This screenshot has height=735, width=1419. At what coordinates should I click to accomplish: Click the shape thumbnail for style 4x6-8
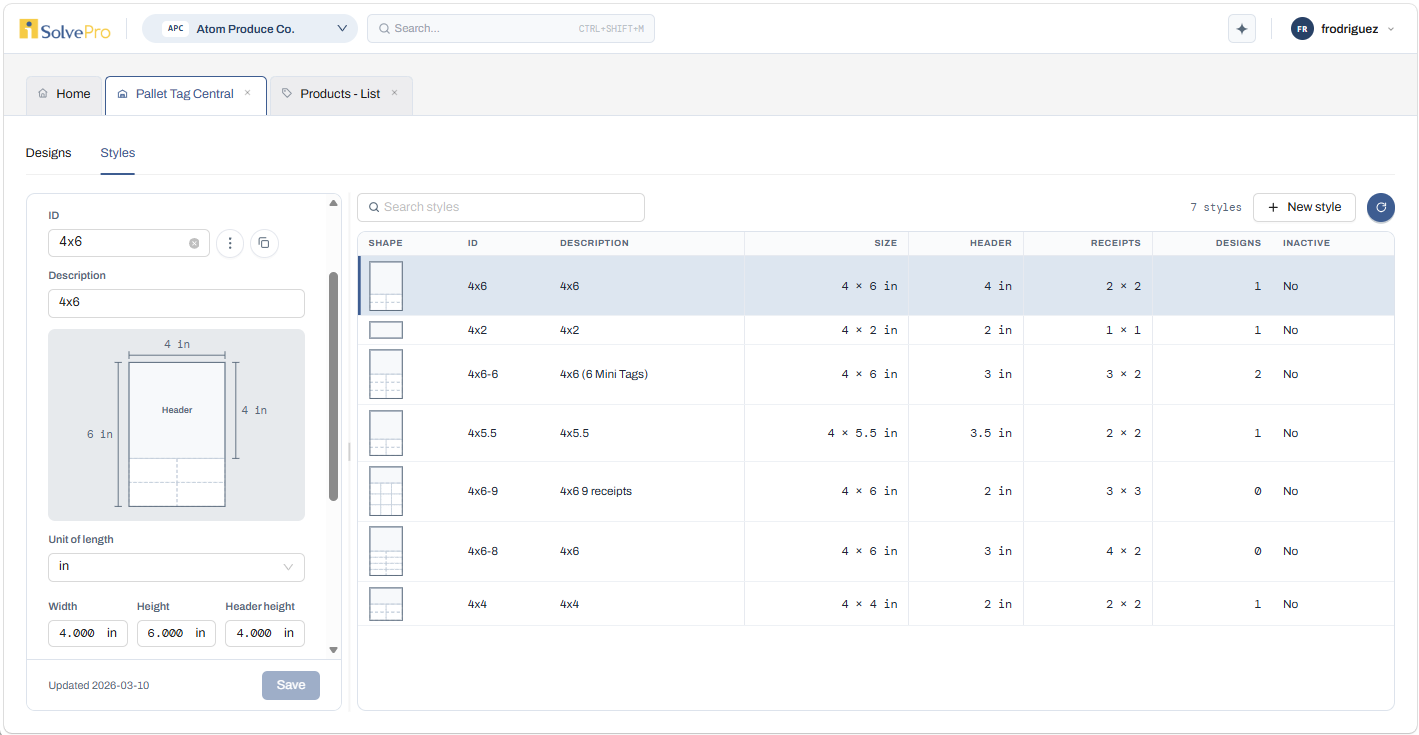coord(386,551)
